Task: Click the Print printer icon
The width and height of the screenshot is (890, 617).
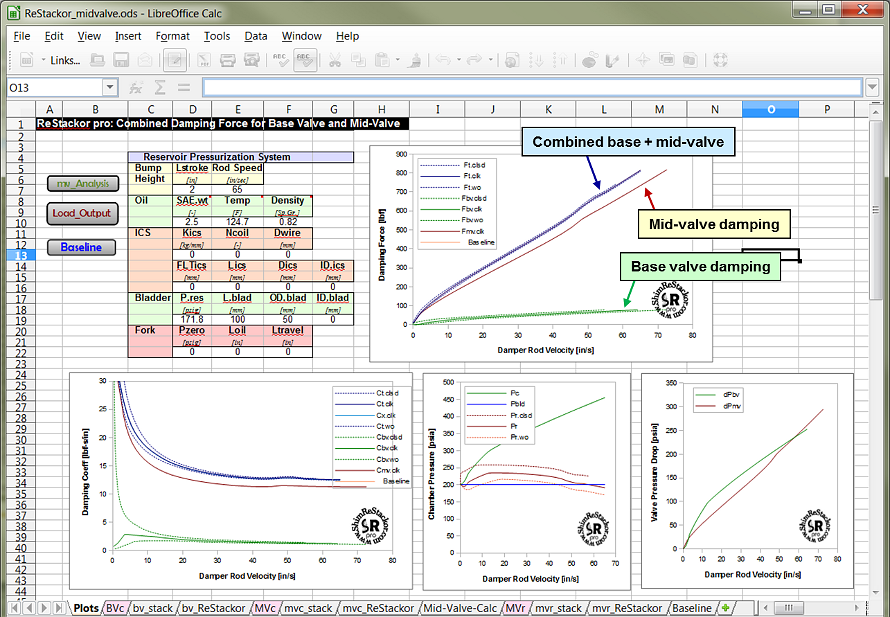Action: click(228, 60)
